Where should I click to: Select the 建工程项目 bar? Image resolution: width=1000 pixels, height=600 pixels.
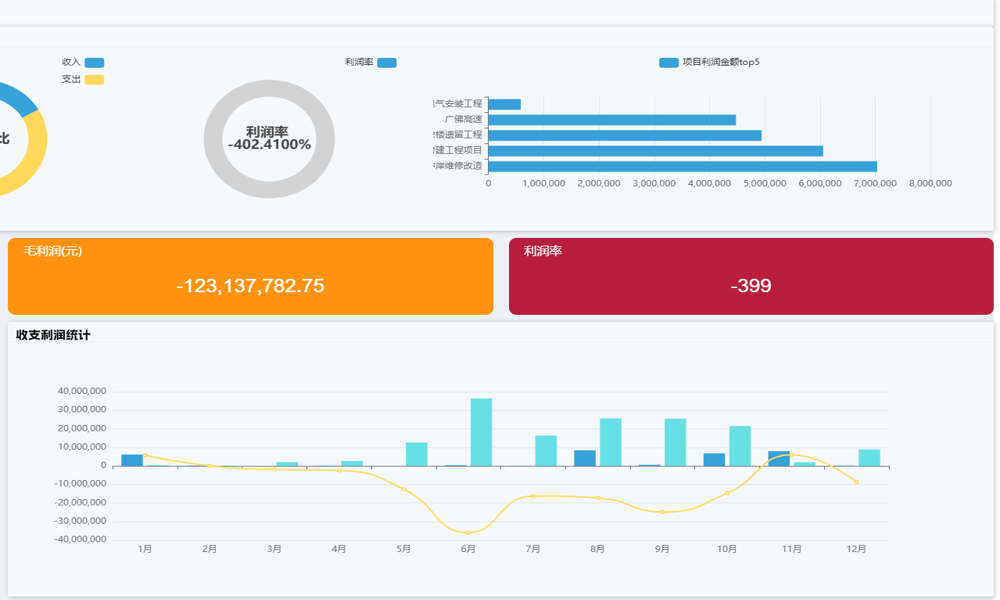click(655, 151)
